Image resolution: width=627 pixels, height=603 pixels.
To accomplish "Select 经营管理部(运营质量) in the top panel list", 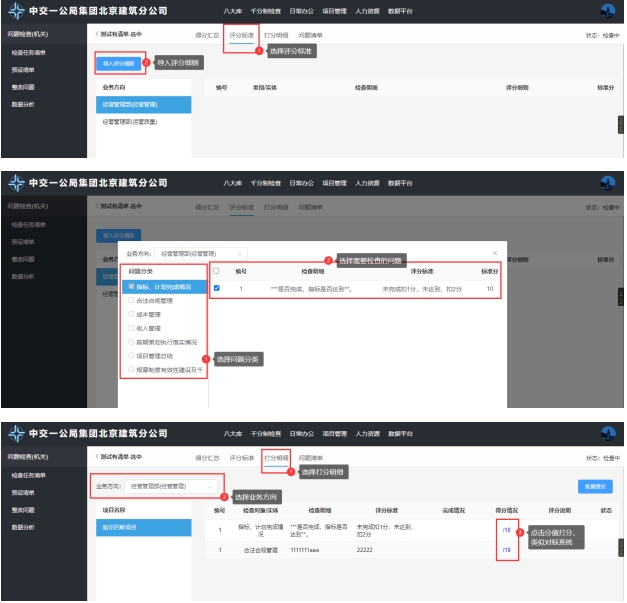I will pyautogui.click(x=135, y=123).
